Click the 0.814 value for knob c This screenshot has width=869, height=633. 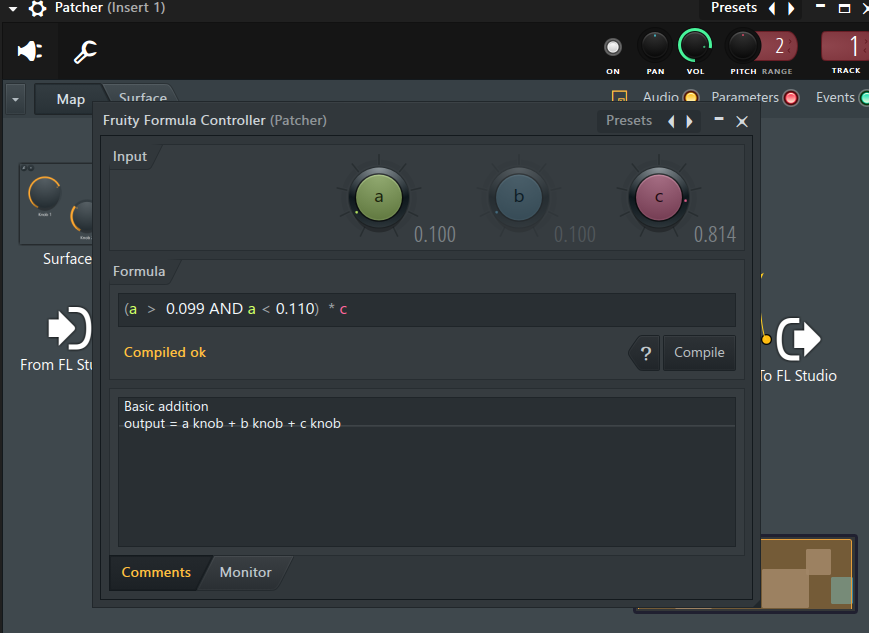pyautogui.click(x=715, y=234)
